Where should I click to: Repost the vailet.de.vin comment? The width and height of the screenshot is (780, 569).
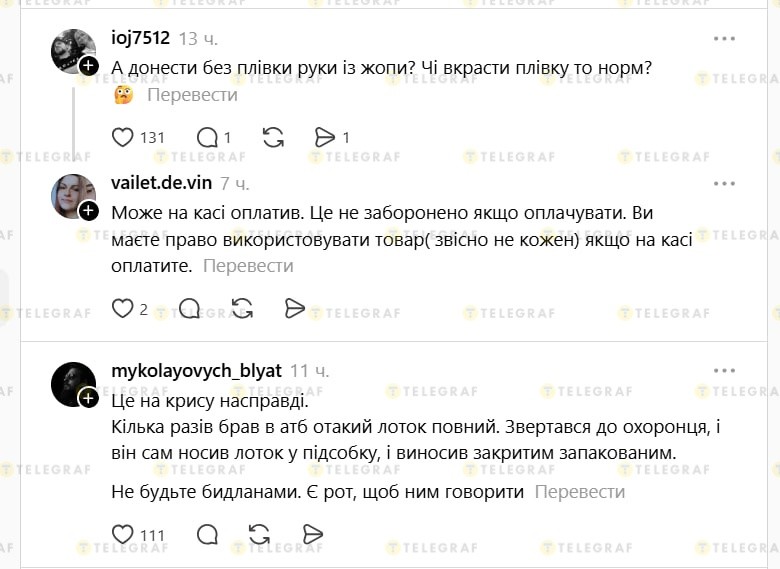click(242, 308)
